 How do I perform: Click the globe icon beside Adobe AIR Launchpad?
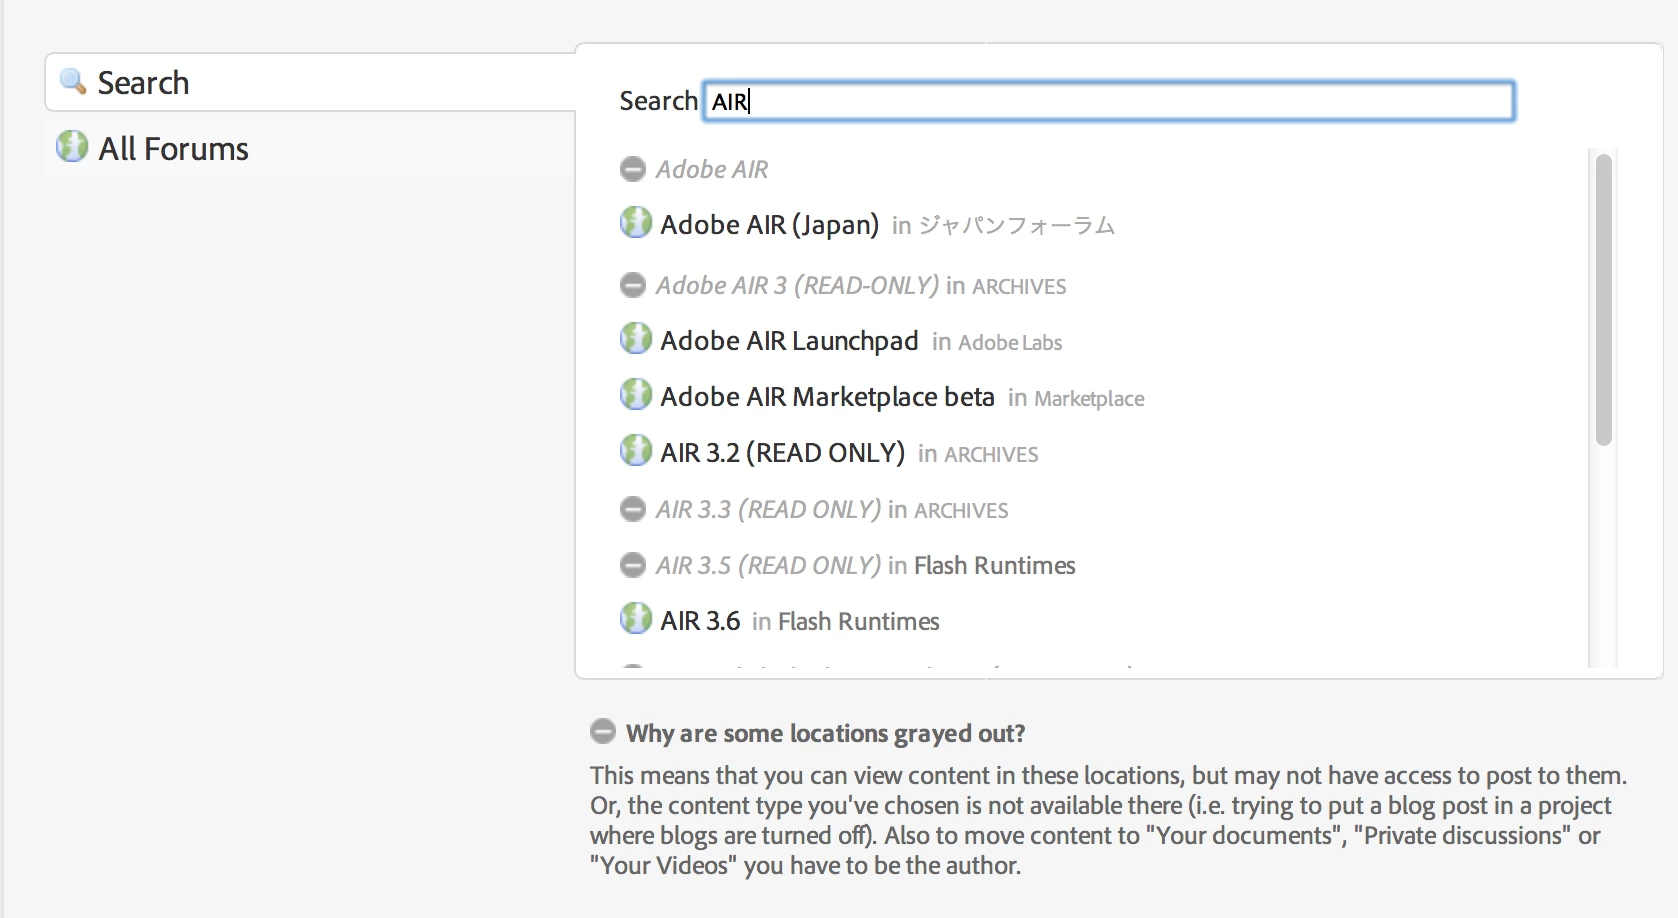pyautogui.click(x=636, y=338)
